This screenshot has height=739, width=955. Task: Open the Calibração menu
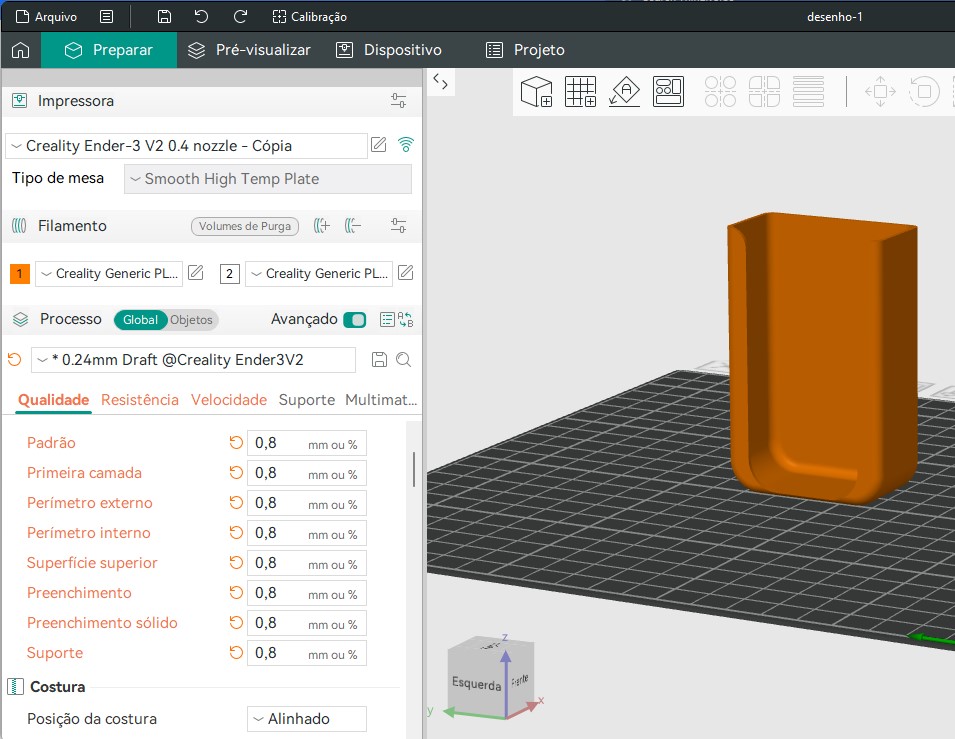coord(310,17)
